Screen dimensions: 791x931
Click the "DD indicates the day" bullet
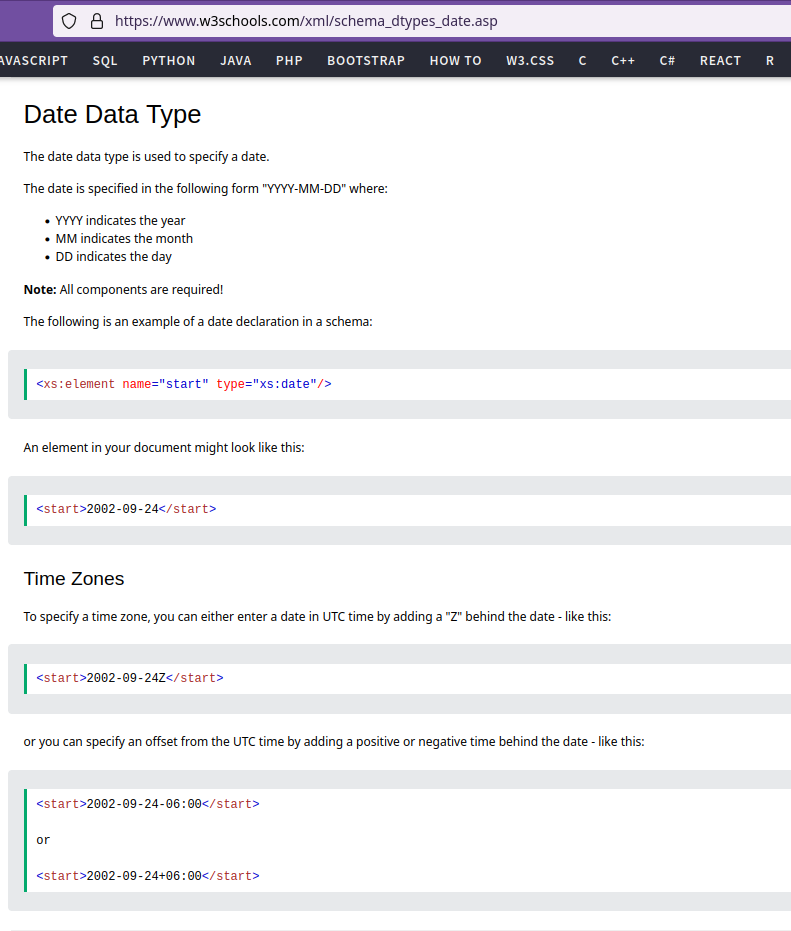pyautogui.click(x=113, y=256)
